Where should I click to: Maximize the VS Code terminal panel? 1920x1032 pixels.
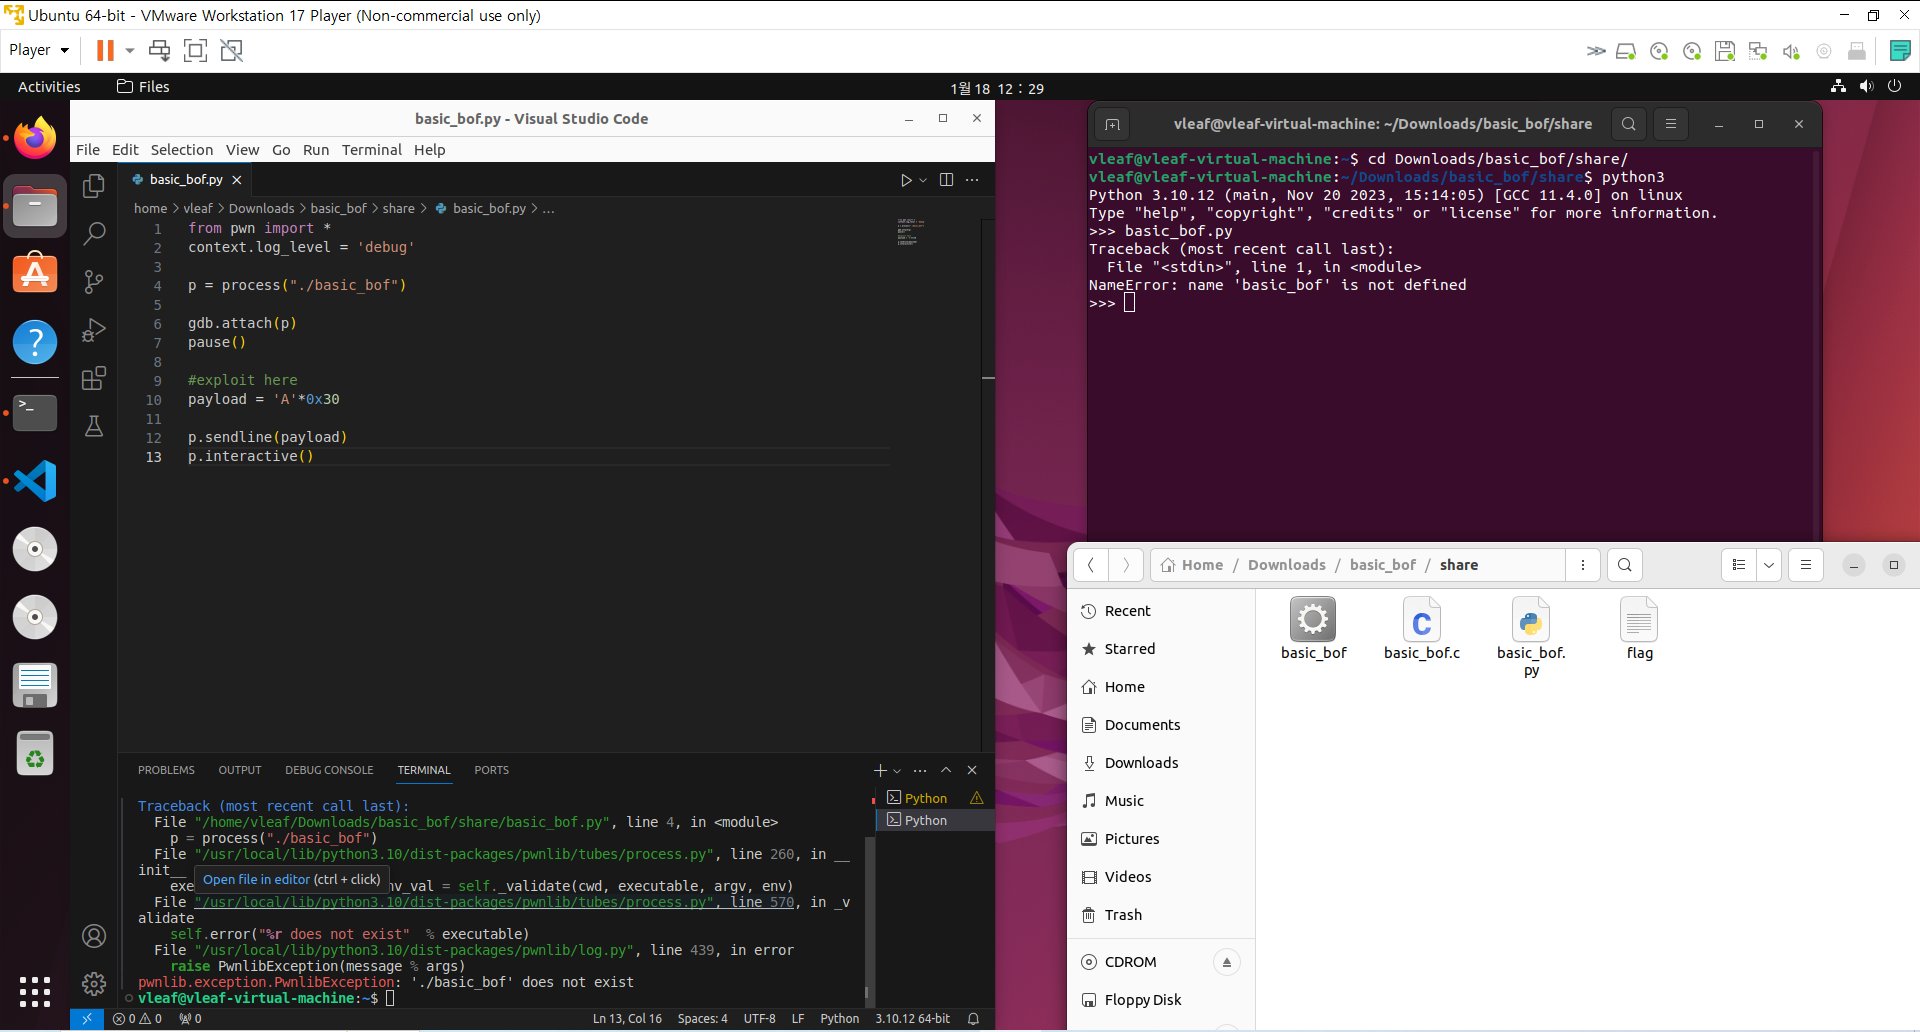(946, 770)
